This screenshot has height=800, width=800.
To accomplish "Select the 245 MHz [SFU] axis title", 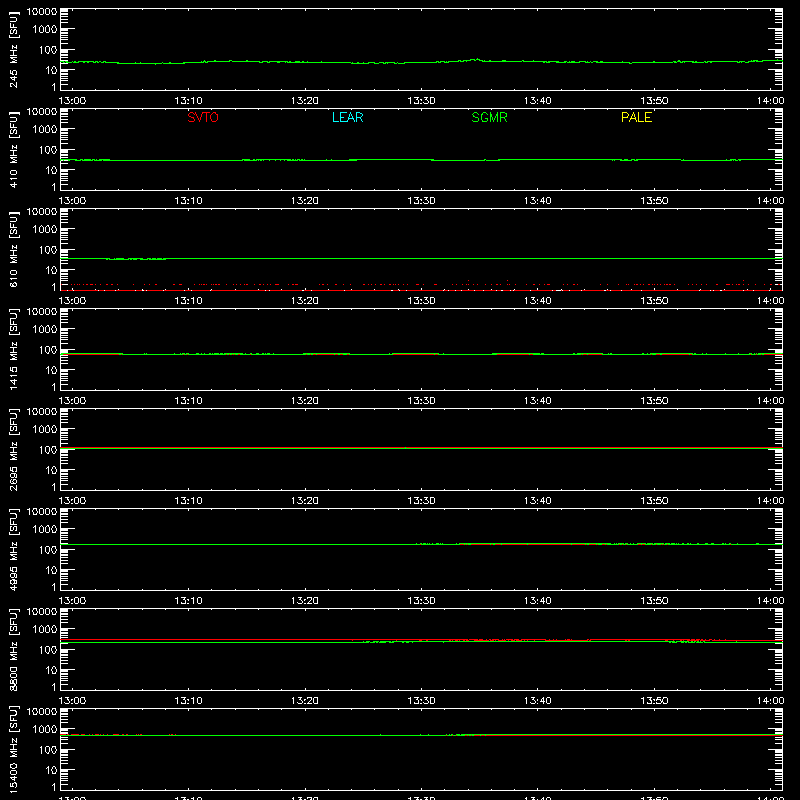I will pyautogui.click(x=14, y=49).
